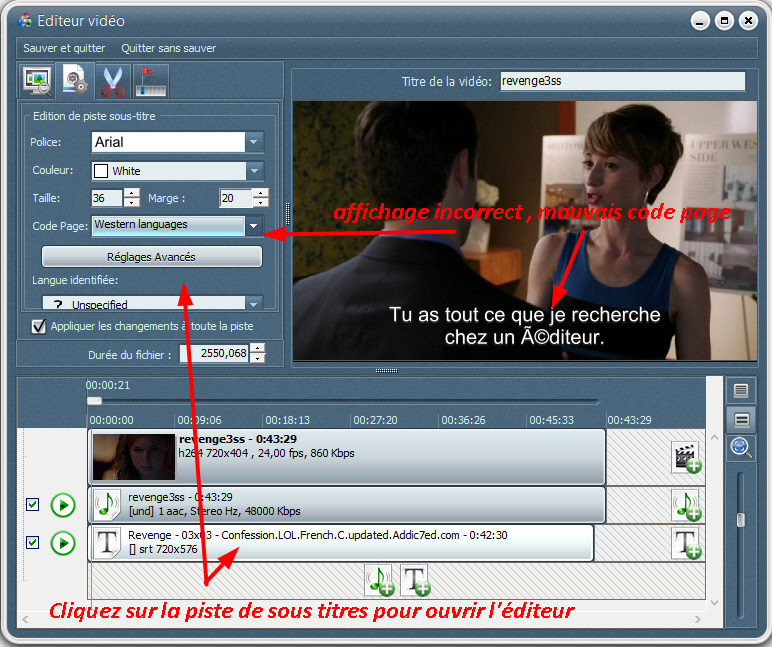This screenshot has height=647, width=772.
Task: Click the subtitle track T icon
Action: (107, 543)
